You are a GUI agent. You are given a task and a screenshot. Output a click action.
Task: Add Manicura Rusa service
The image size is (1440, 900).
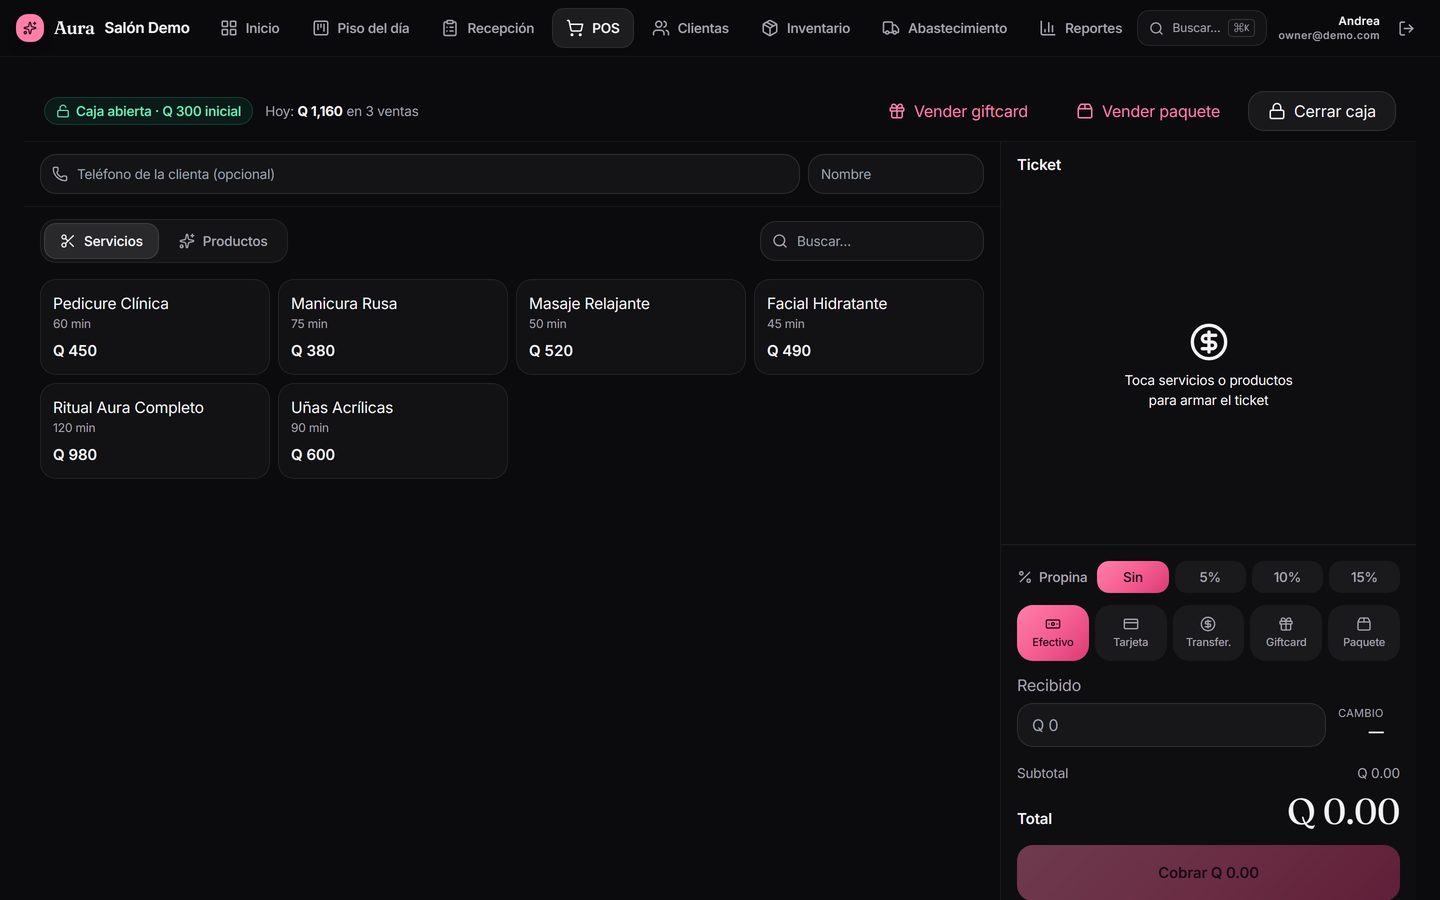393,327
